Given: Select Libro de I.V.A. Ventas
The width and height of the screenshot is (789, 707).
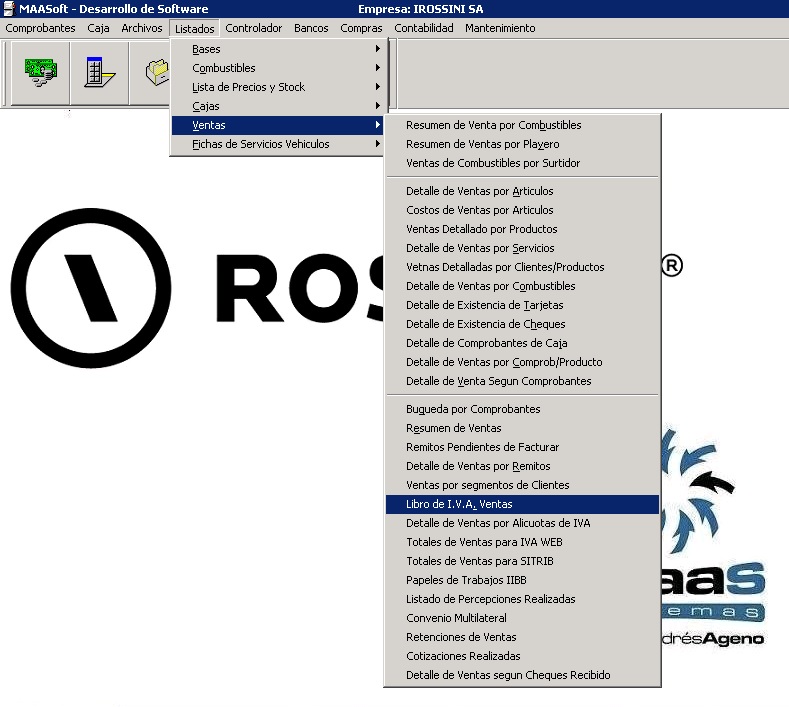Looking at the screenshot, I should click(x=459, y=504).
